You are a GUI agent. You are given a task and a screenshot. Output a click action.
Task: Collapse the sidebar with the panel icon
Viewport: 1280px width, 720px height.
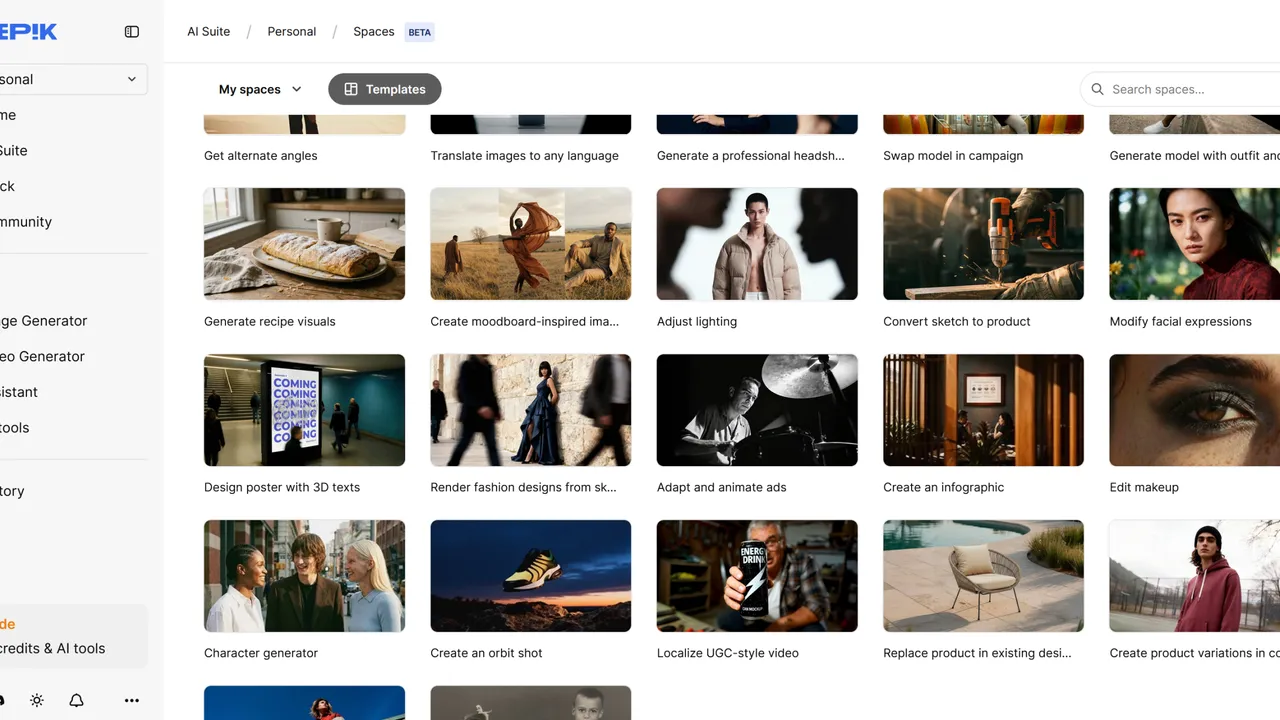tap(132, 32)
